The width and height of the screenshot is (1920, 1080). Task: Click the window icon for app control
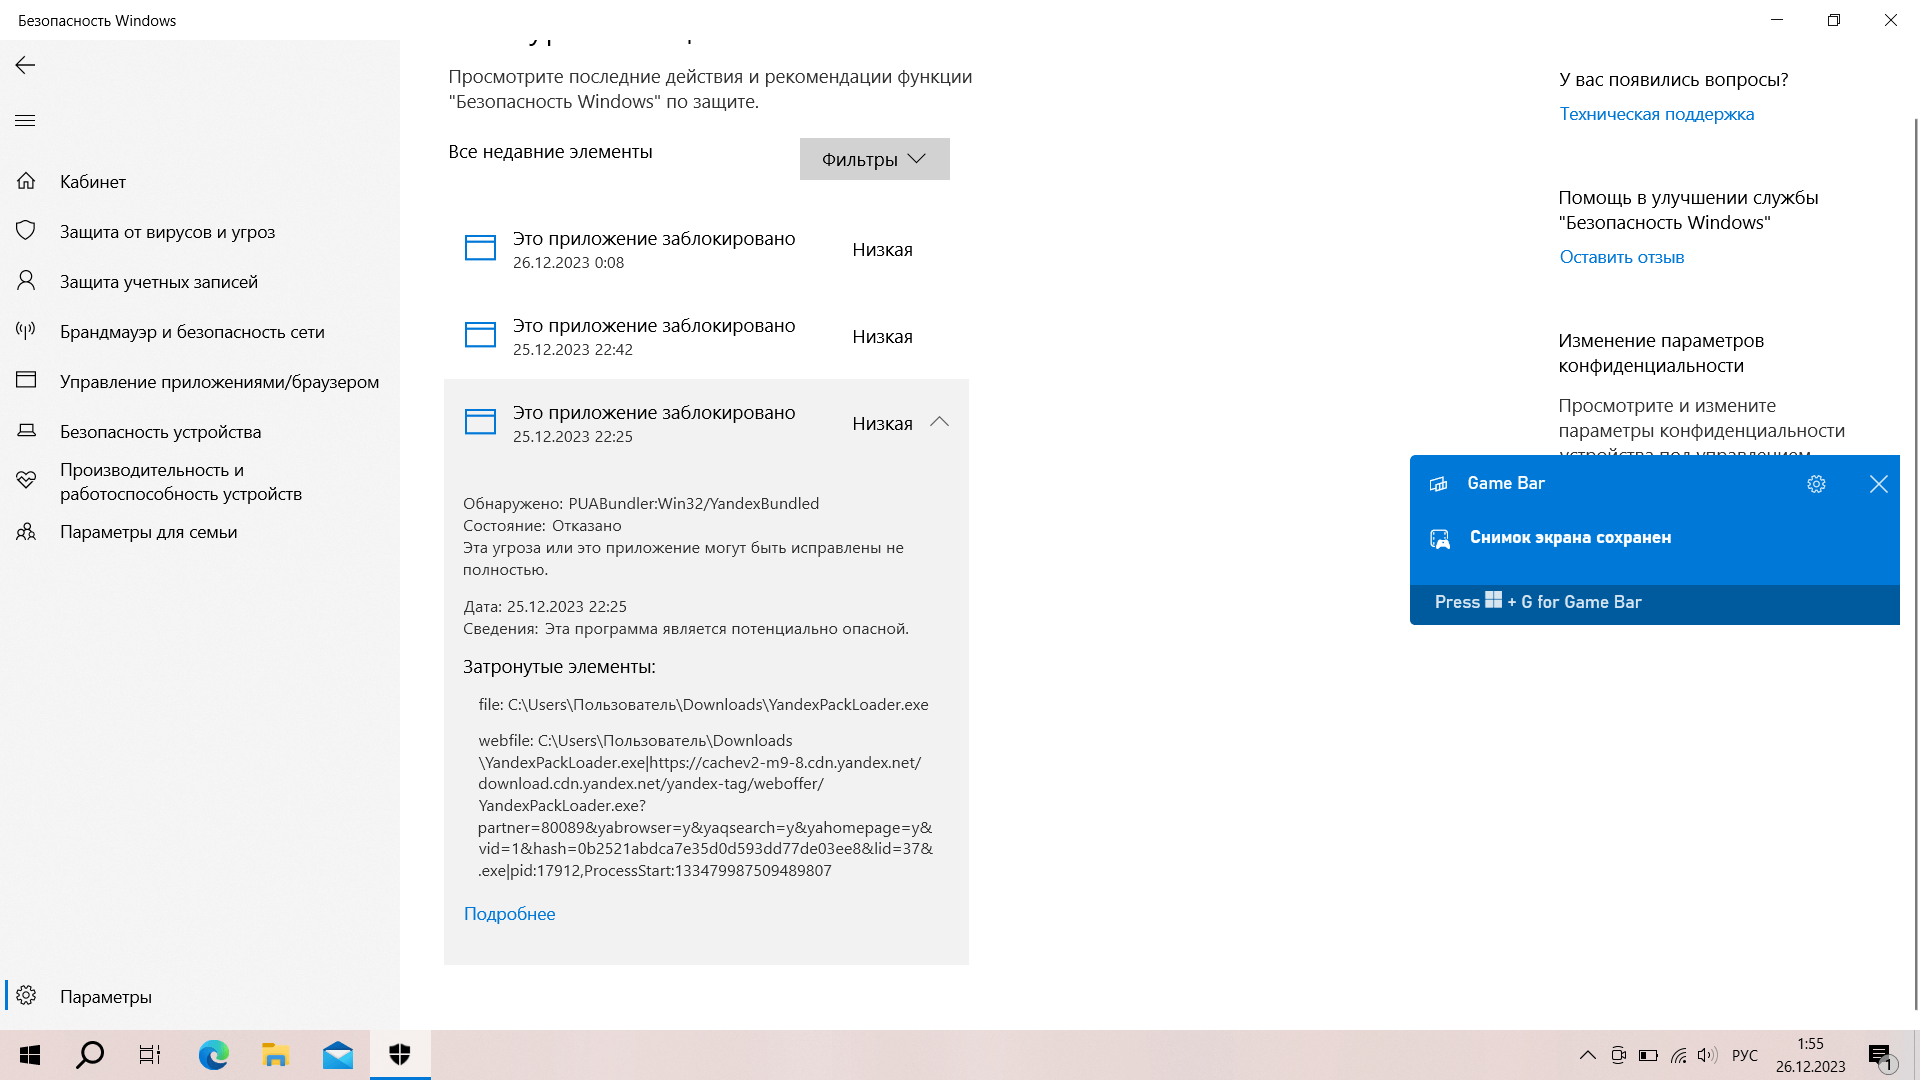(x=26, y=380)
